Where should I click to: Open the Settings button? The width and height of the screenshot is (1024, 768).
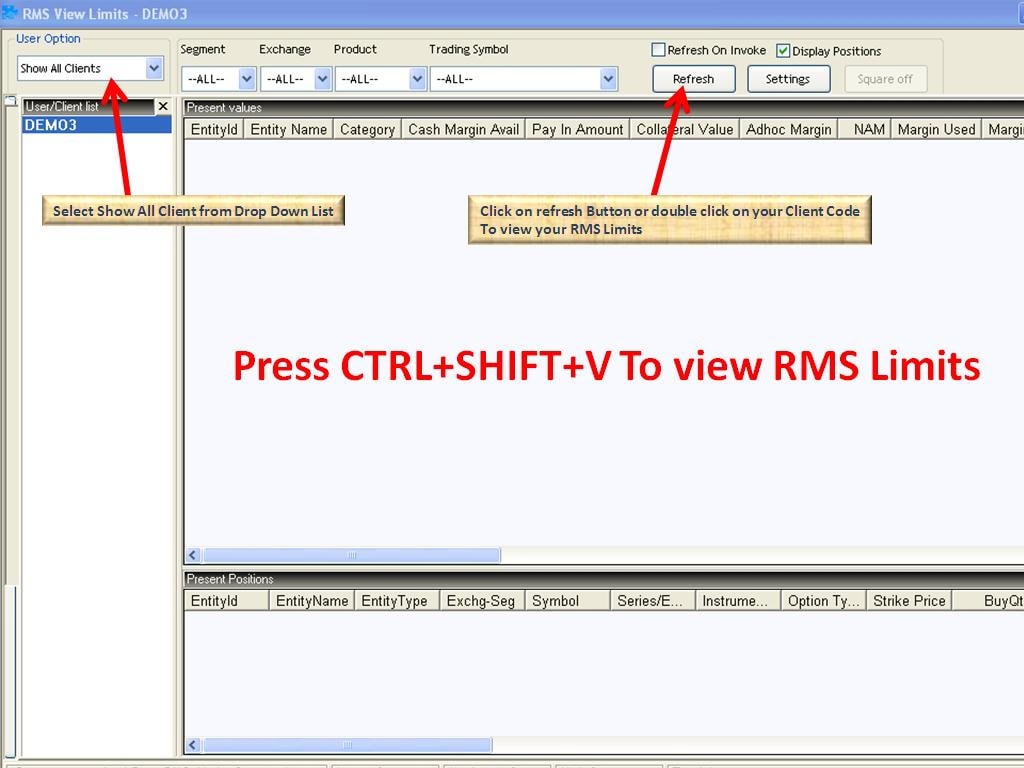787,79
